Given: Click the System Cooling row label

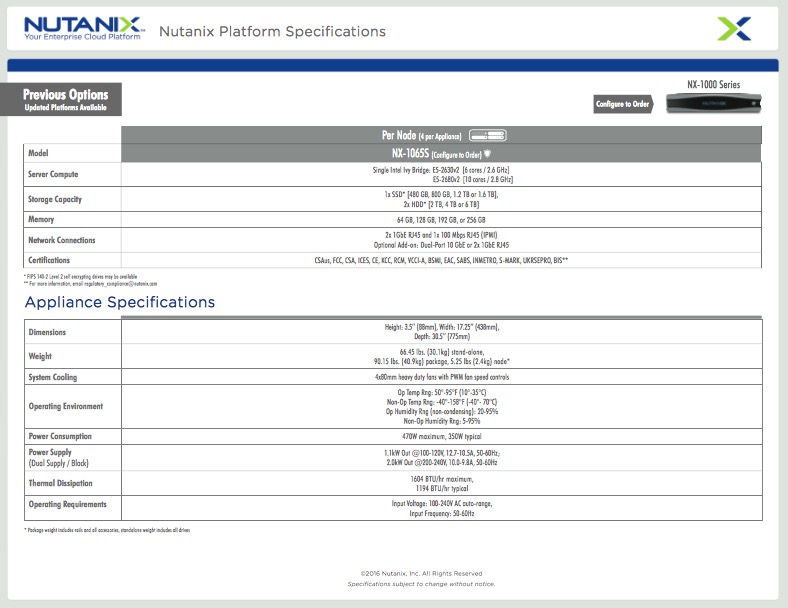Looking at the screenshot, I should tap(52, 377).
